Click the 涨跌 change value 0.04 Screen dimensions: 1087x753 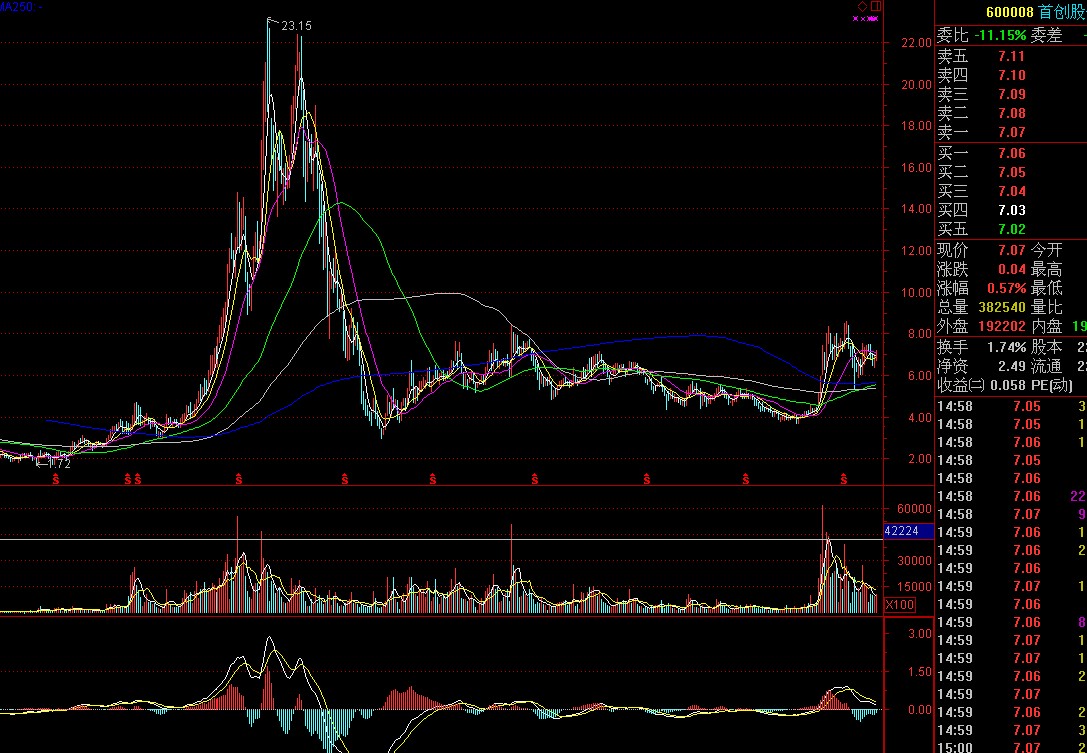1011,269
